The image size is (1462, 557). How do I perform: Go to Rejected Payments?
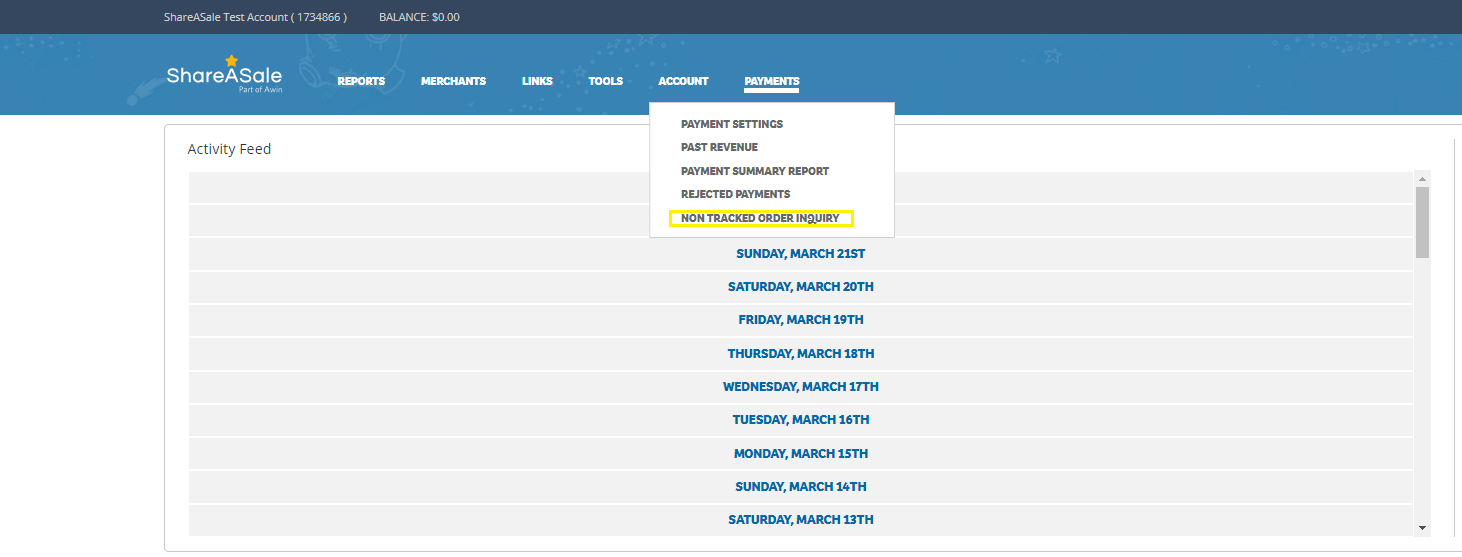pos(735,194)
